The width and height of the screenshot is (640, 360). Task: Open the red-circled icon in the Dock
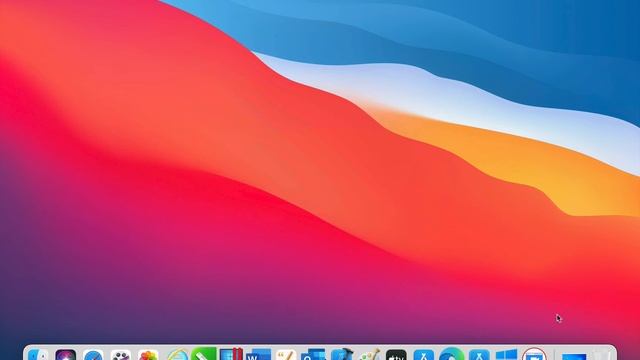534,354
